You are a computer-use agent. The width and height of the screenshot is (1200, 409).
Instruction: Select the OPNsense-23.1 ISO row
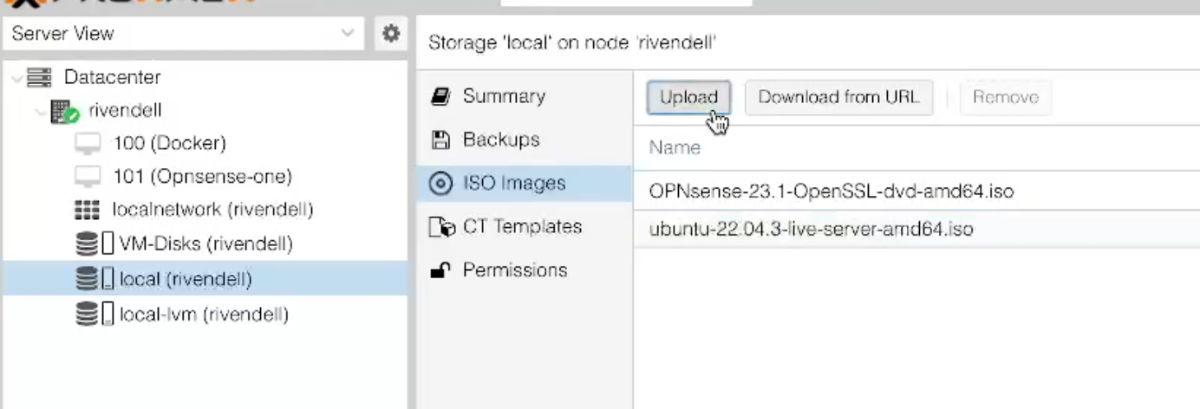[831, 190]
